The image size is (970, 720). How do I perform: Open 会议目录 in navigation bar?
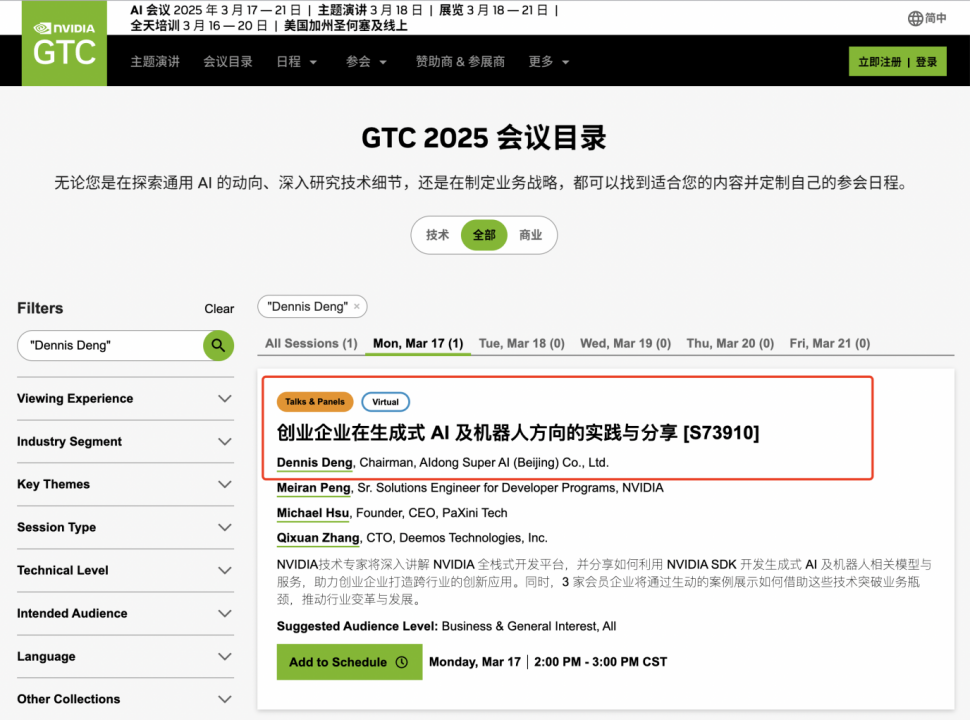coord(228,62)
